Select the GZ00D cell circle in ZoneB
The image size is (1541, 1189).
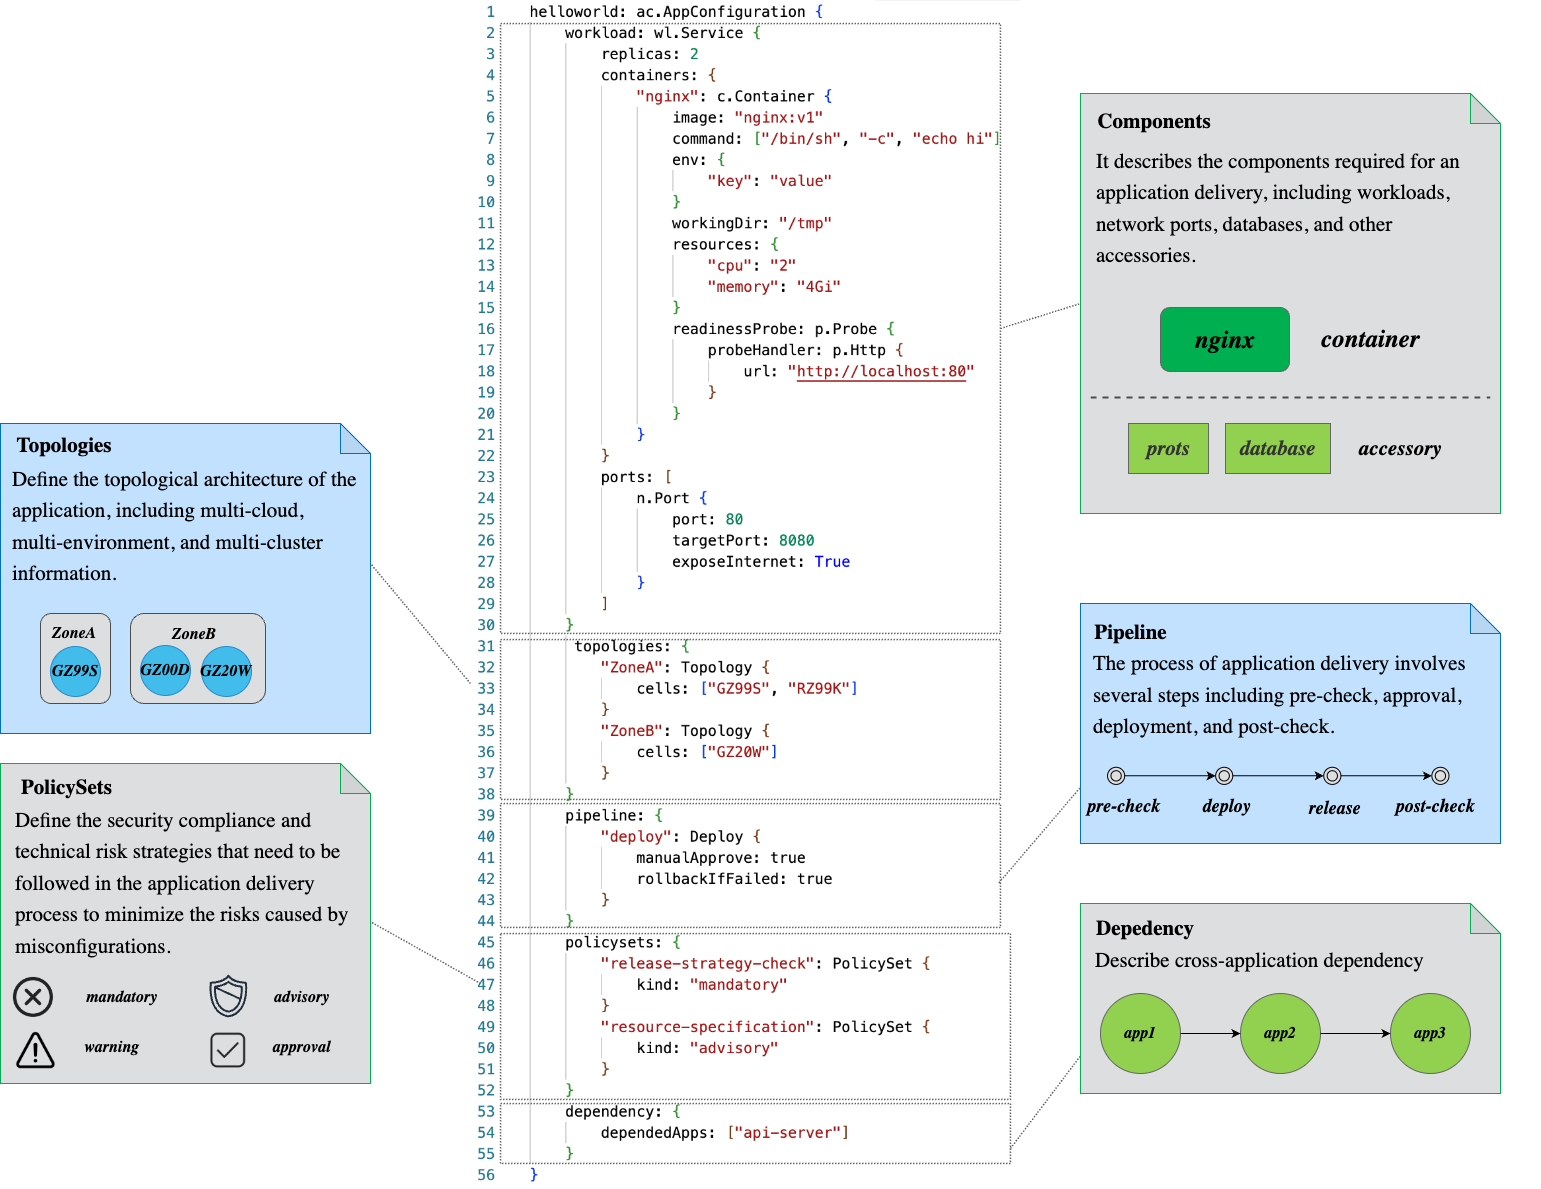coord(165,670)
